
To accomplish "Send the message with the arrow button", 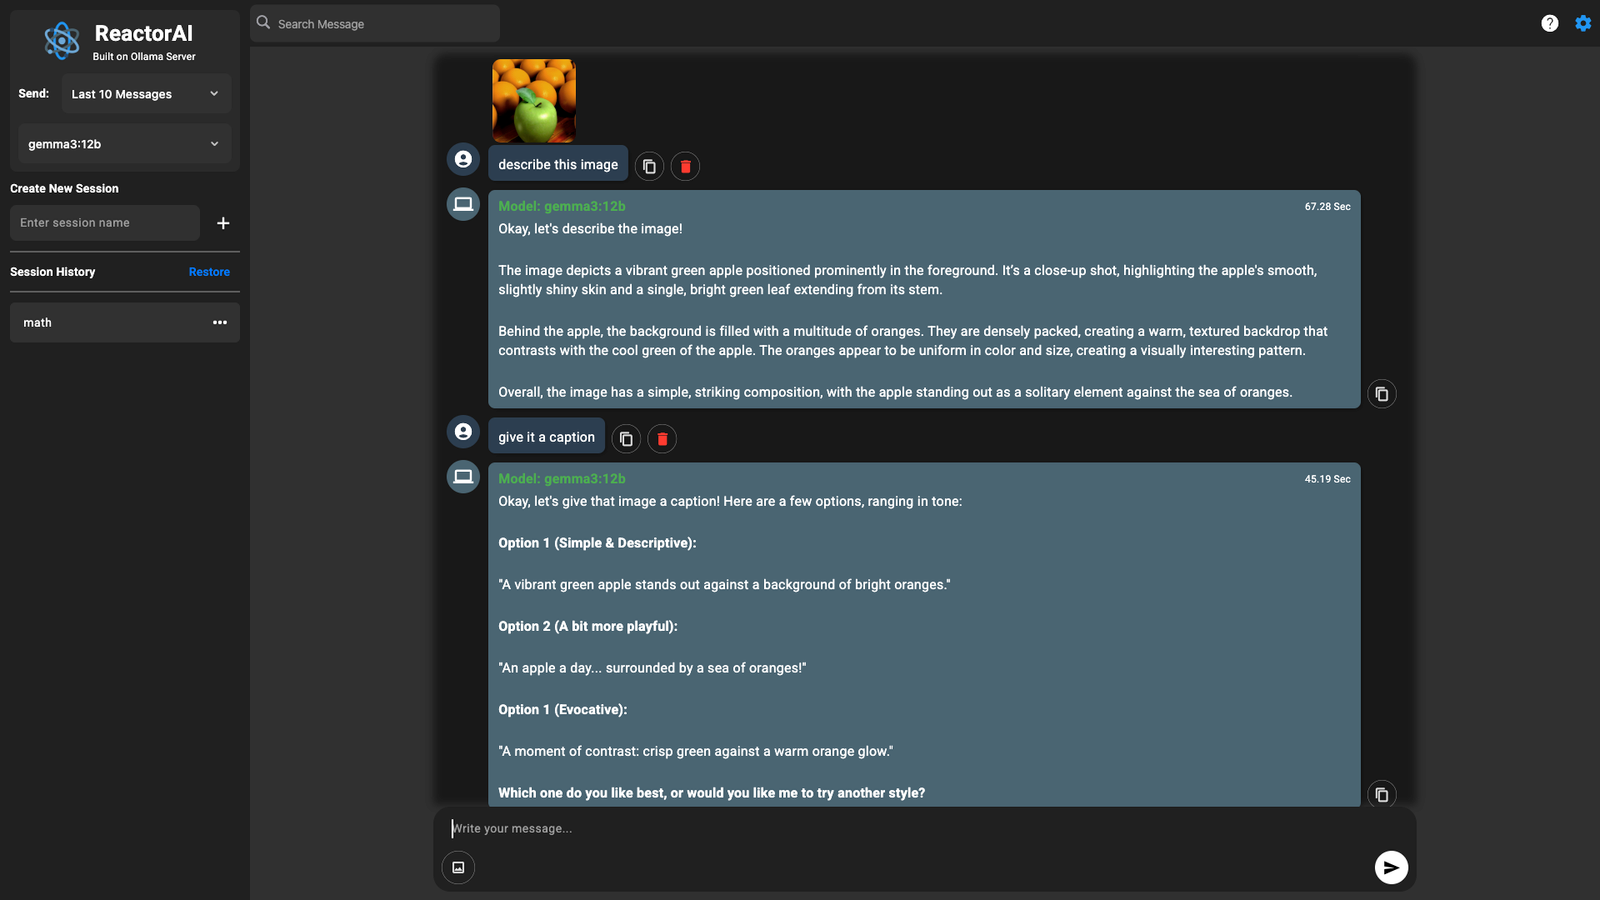I will coord(1391,867).
